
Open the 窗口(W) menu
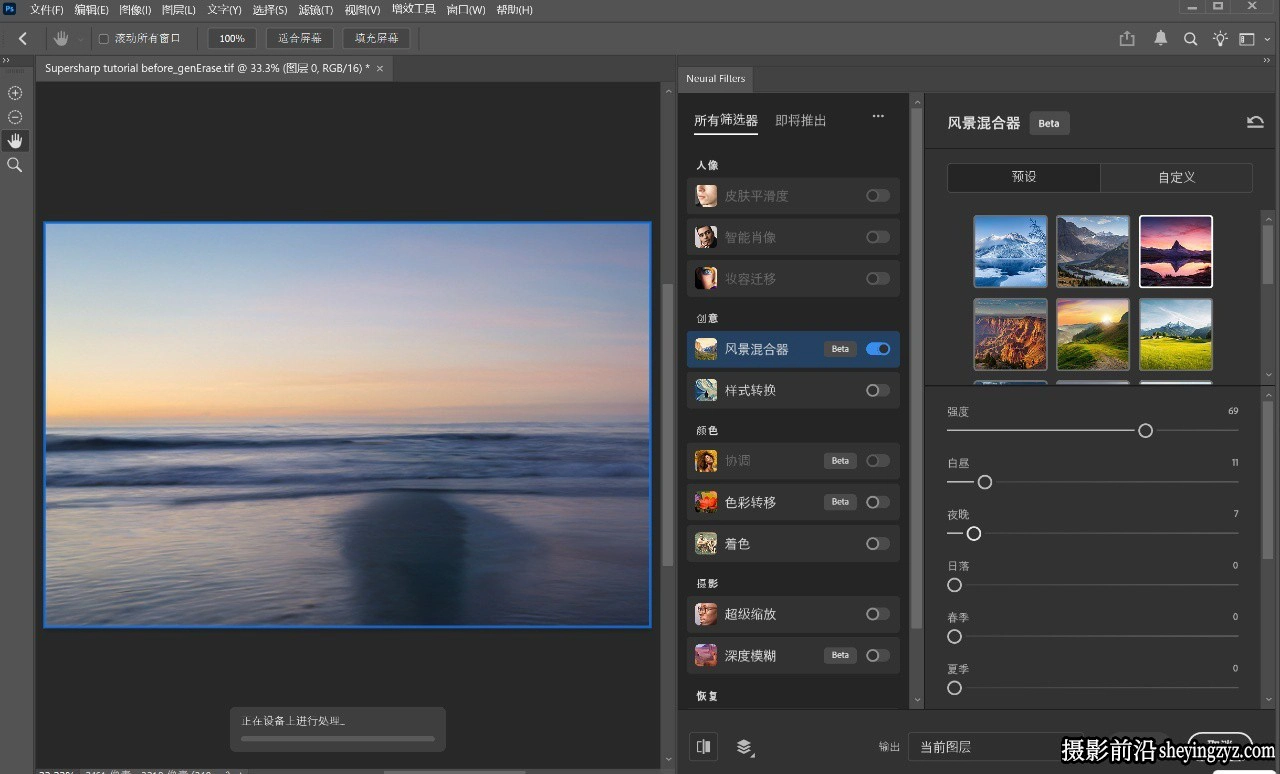[466, 10]
